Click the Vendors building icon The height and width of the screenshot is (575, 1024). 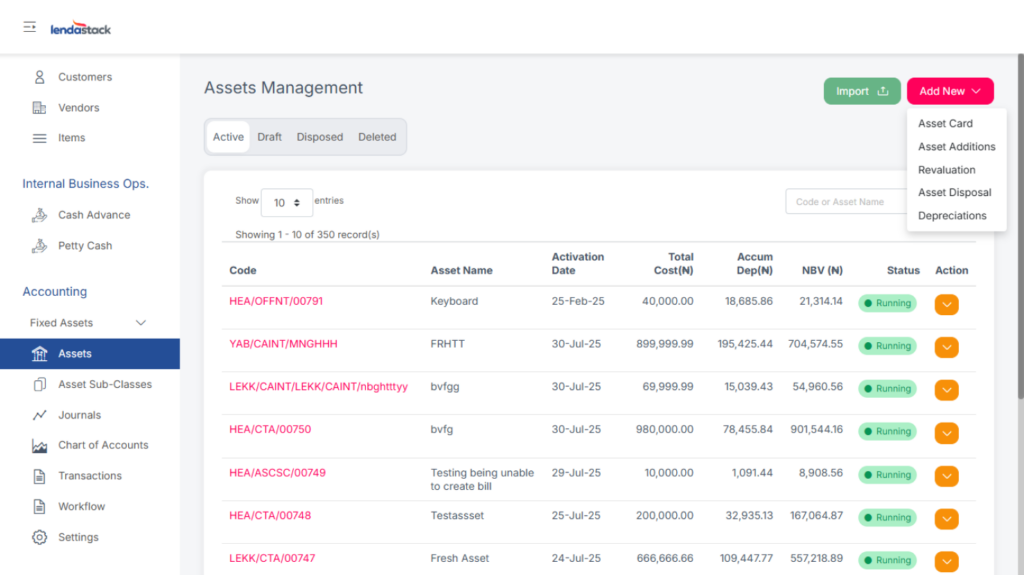(x=40, y=108)
